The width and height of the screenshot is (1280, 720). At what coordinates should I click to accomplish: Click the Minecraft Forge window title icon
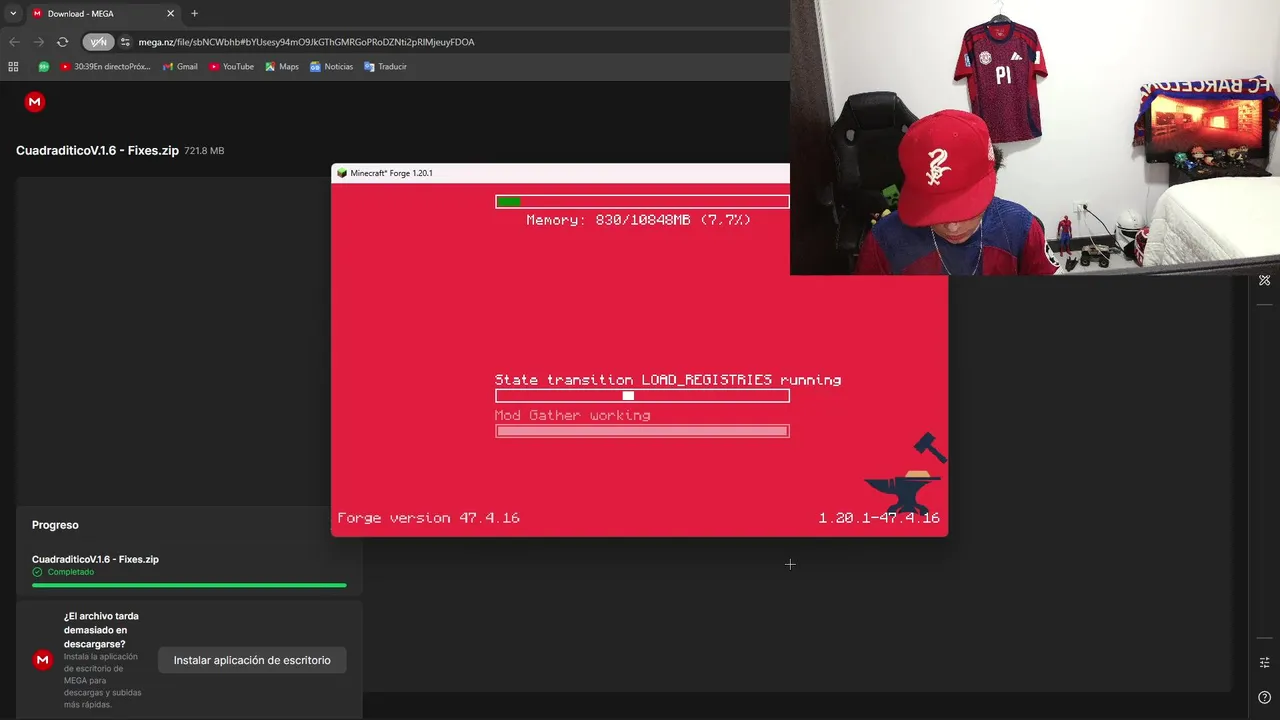(x=342, y=173)
